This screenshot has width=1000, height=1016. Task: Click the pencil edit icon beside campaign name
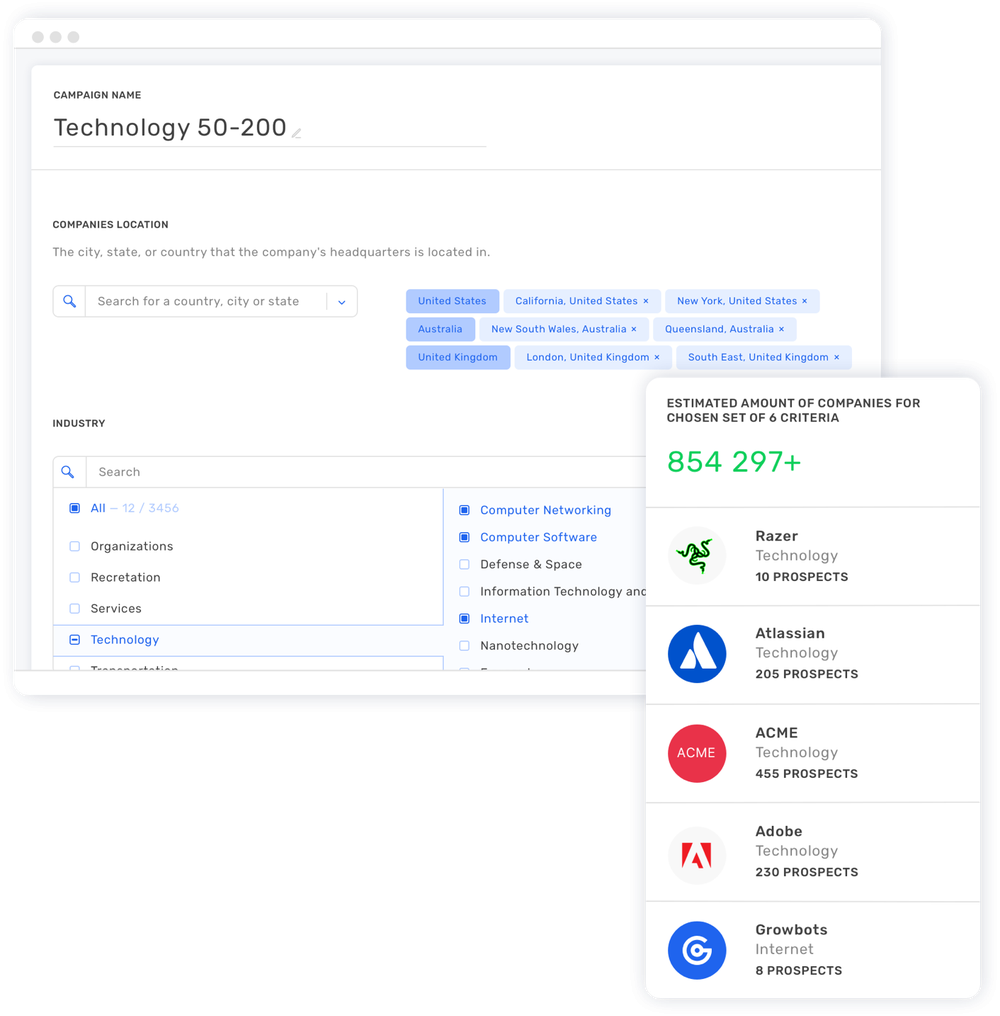click(x=296, y=133)
